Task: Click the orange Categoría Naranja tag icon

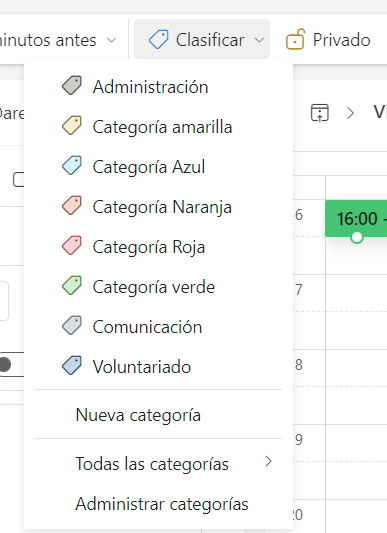Action: [x=72, y=206]
